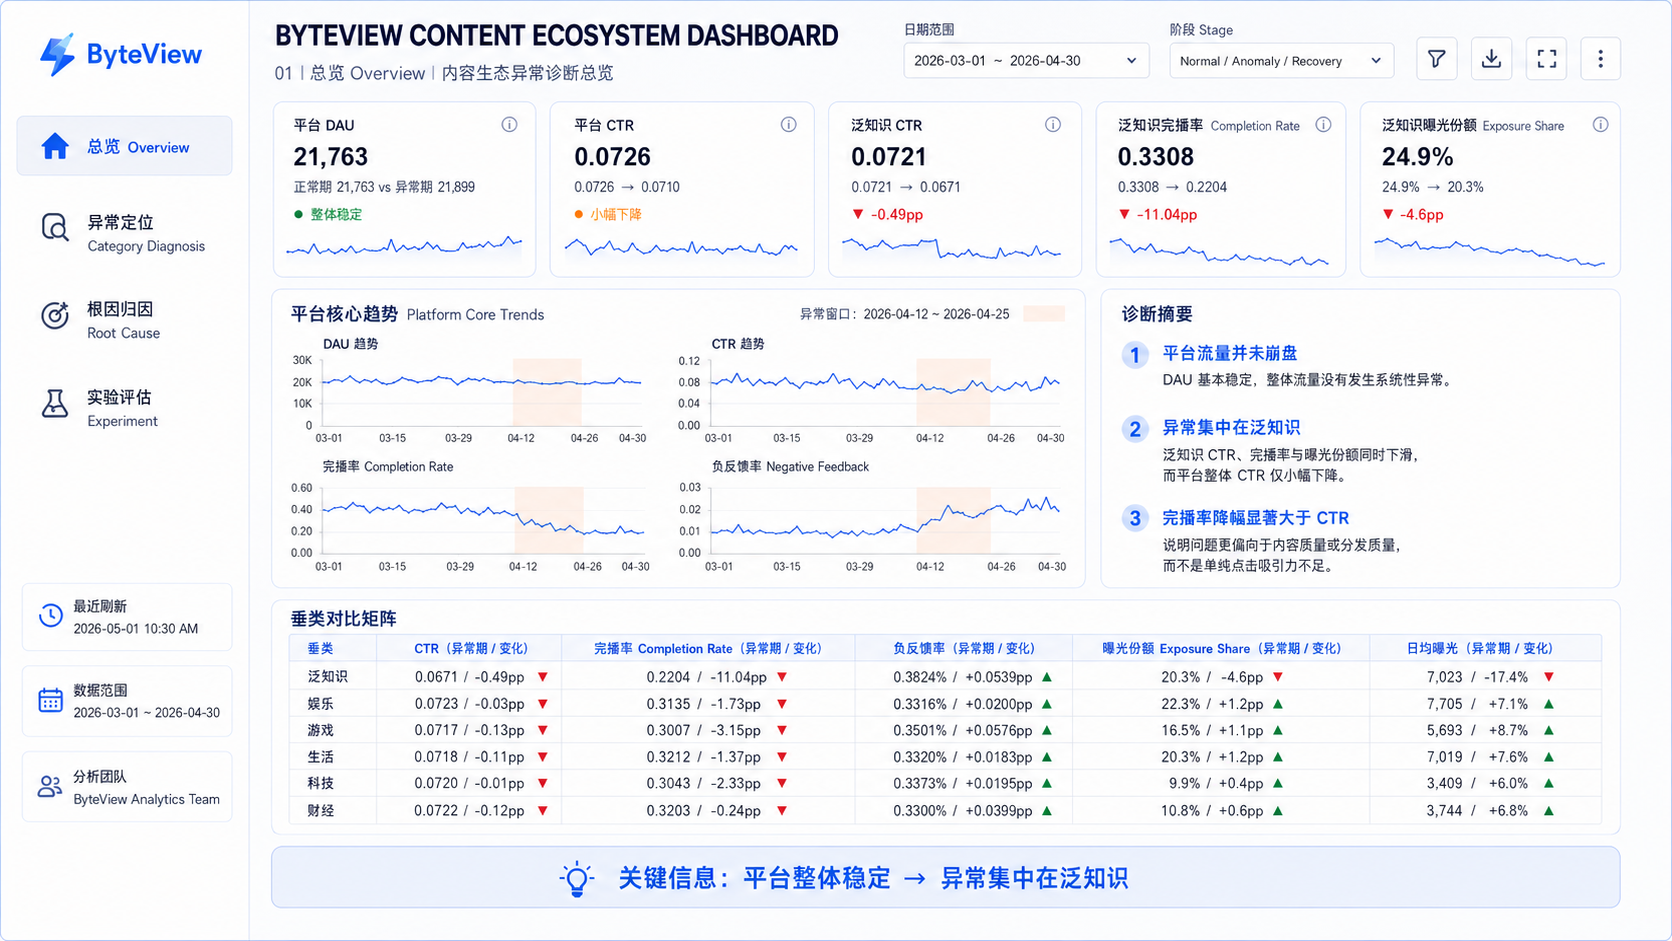Click the 异常集中在泛知识 heading link

tap(1231, 427)
